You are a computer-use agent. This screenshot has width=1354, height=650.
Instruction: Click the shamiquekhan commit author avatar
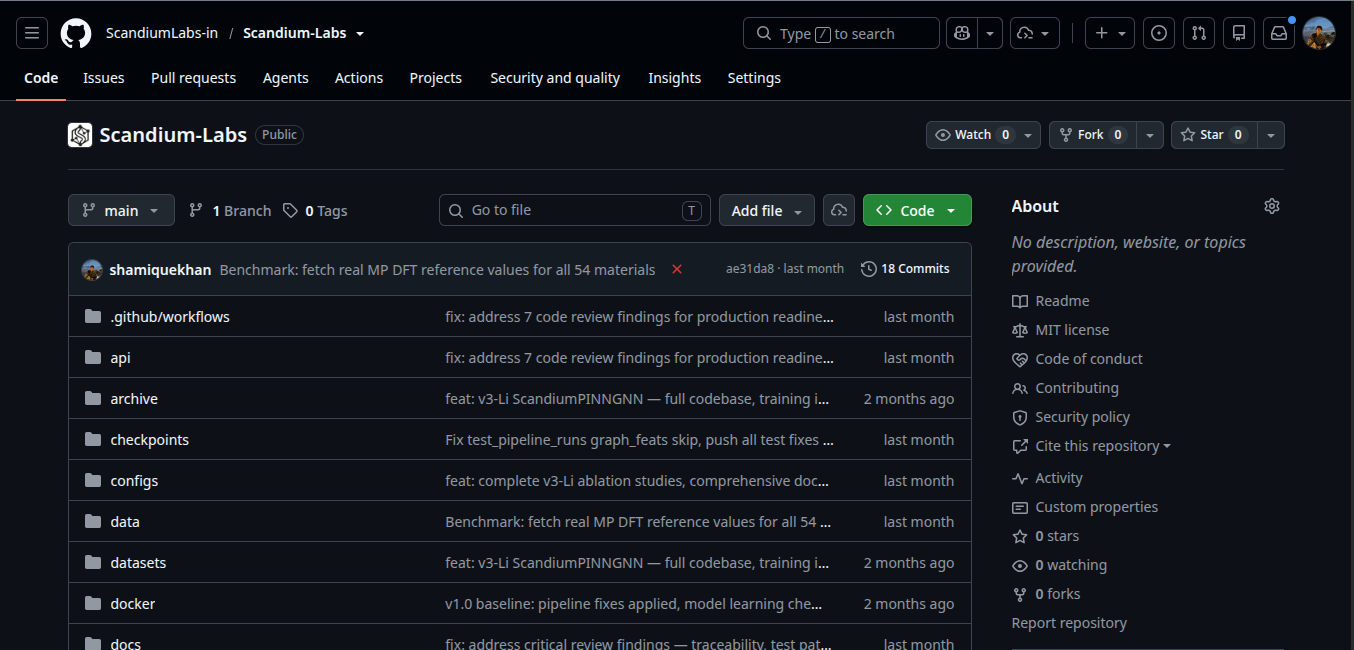pos(92,269)
